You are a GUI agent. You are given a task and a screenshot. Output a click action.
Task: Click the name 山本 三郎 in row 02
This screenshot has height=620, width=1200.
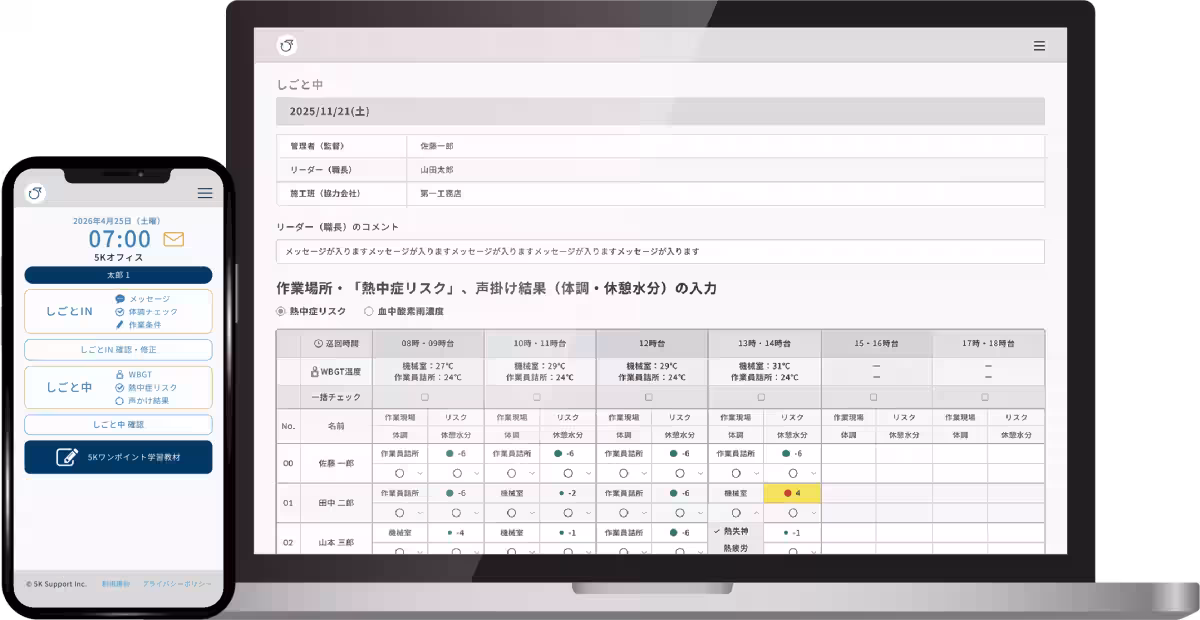[337, 542]
